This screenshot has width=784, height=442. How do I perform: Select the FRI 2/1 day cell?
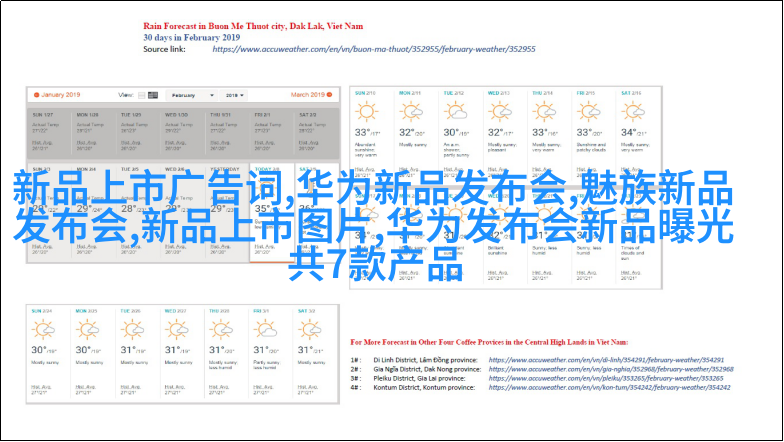click(272, 134)
